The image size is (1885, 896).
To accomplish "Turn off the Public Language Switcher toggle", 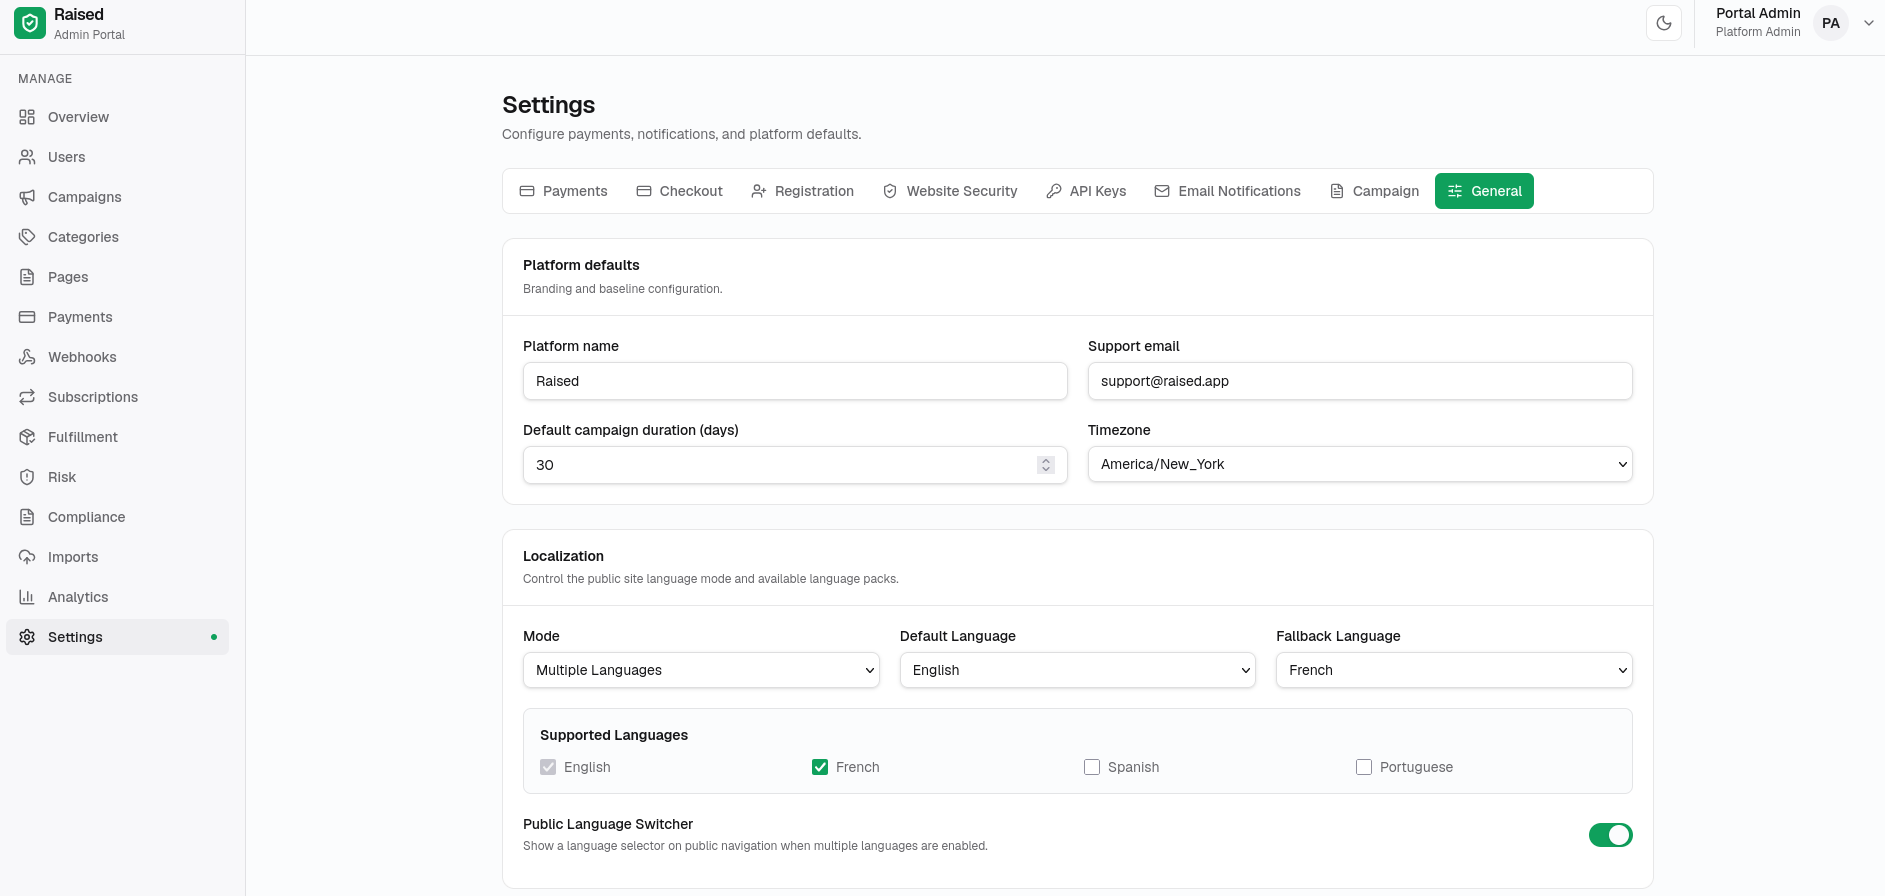I will [1610, 835].
